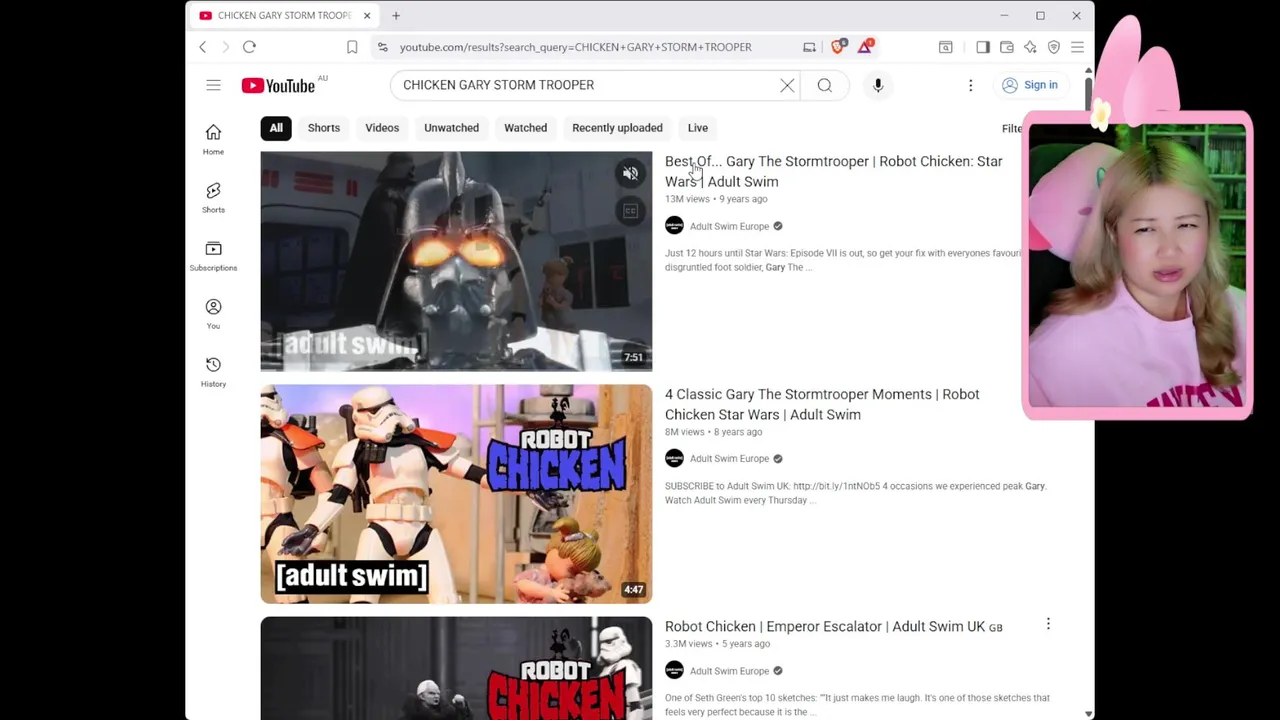This screenshot has width=1280, height=720.
Task: Select the Shorts filter chip
Action: (x=324, y=128)
